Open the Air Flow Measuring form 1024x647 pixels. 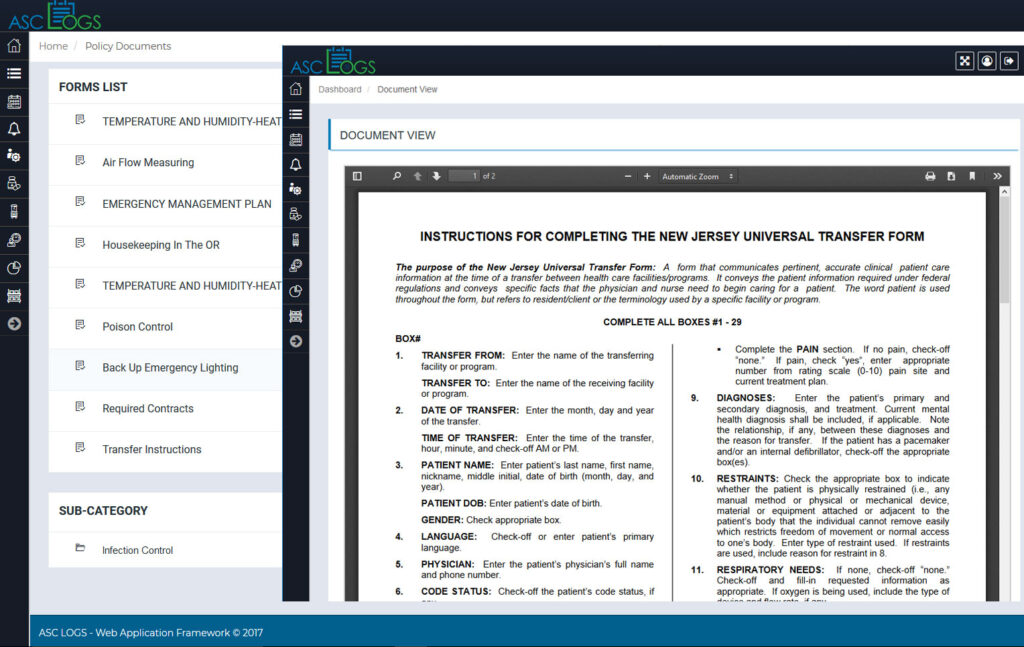point(148,162)
